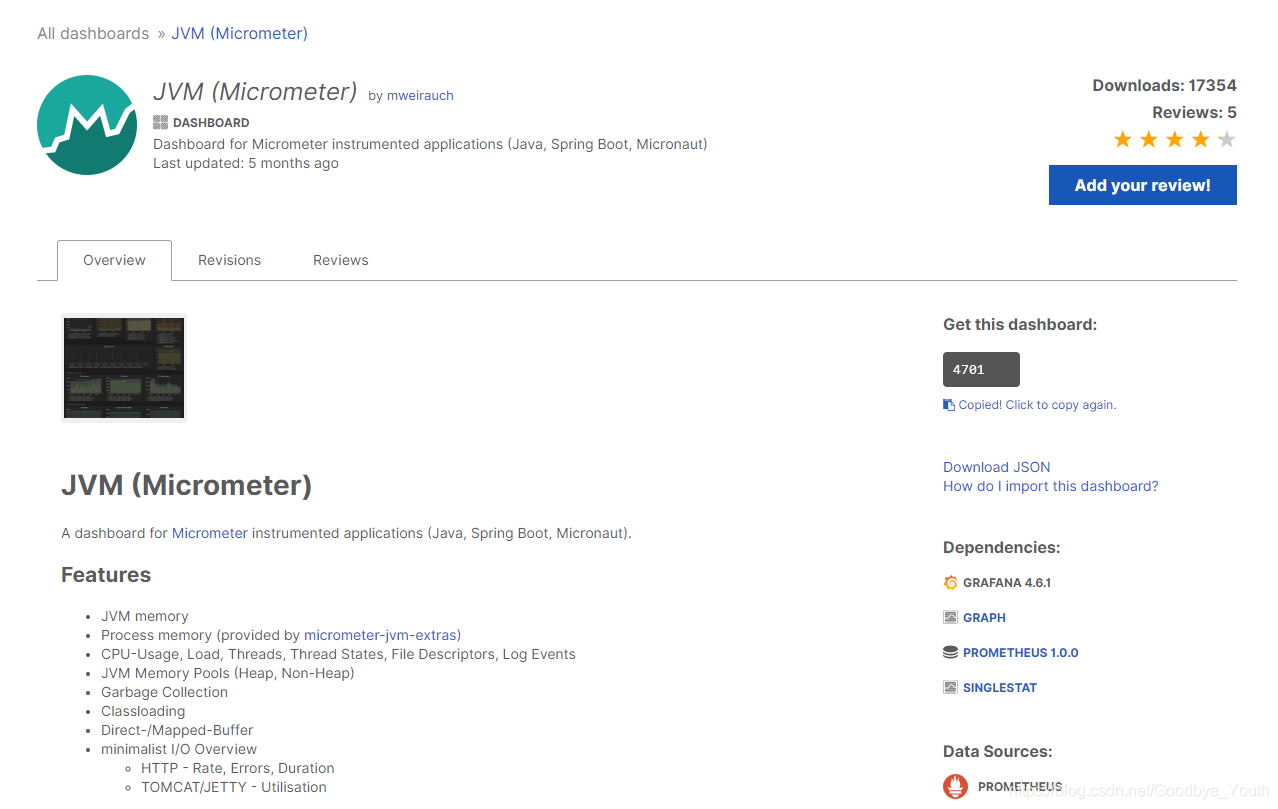
Task: Open the GRAFANA 4.6.1 dependency link
Action: click(x=1007, y=582)
